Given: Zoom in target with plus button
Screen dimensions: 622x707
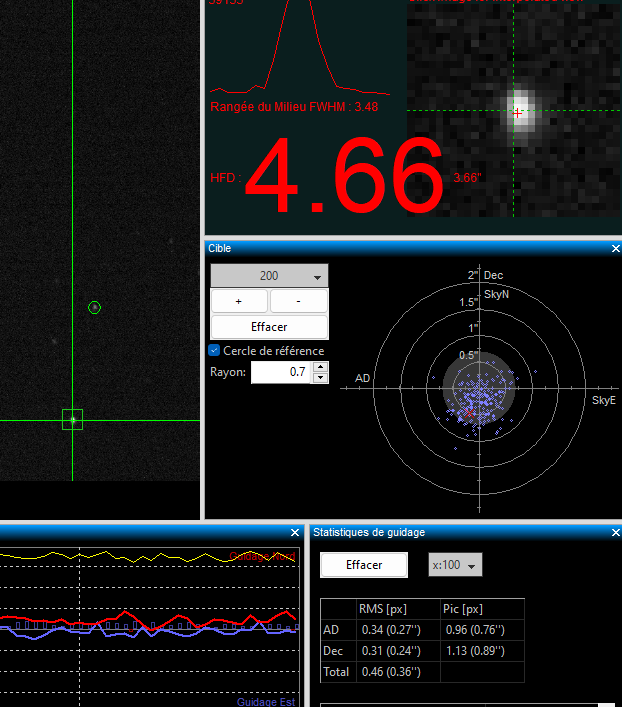Looking at the screenshot, I should pyautogui.click(x=238, y=301).
